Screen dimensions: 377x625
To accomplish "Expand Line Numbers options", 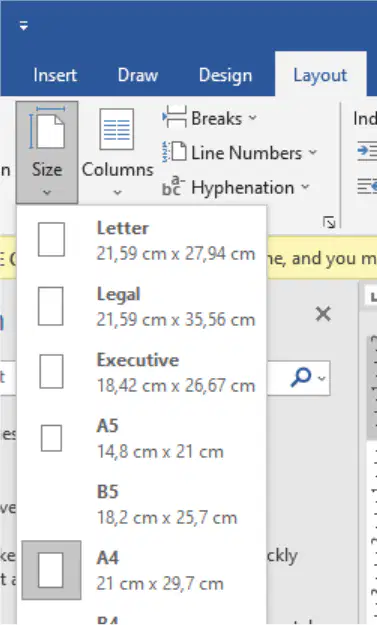I will click(240, 153).
